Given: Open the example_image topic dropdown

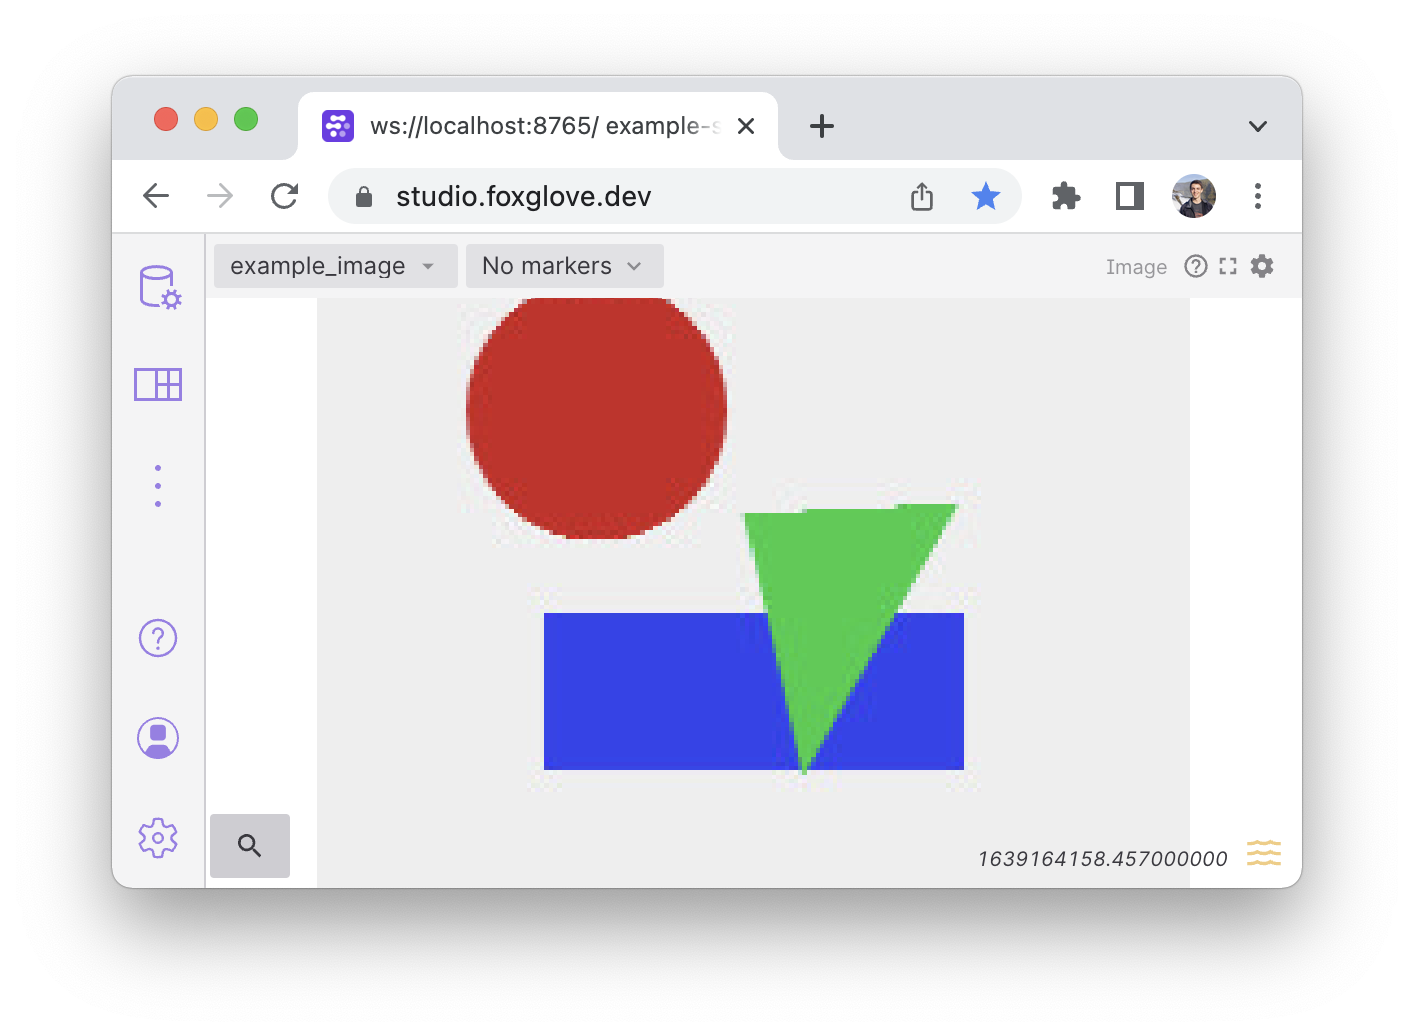Looking at the screenshot, I should (334, 265).
